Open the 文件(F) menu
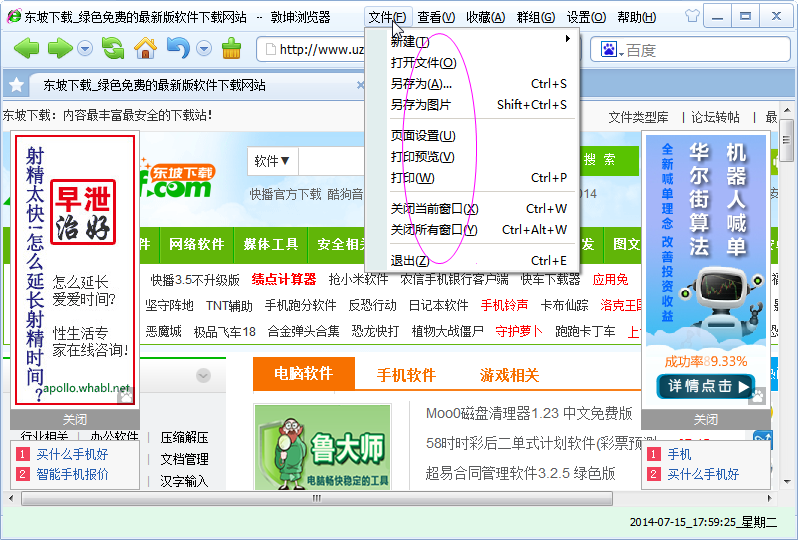 (x=387, y=17)
